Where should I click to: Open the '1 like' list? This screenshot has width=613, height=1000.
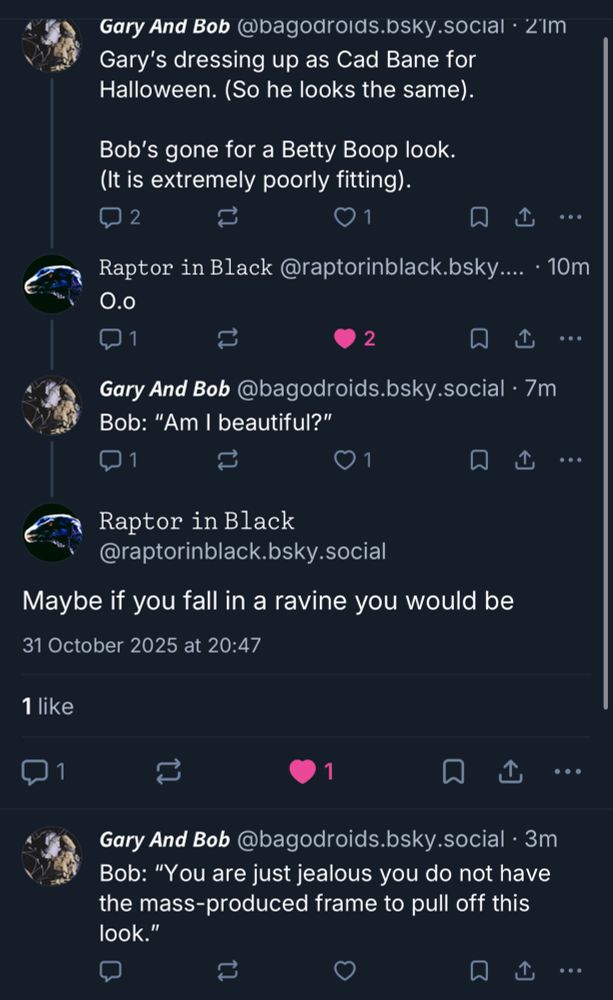pos(48,706)
